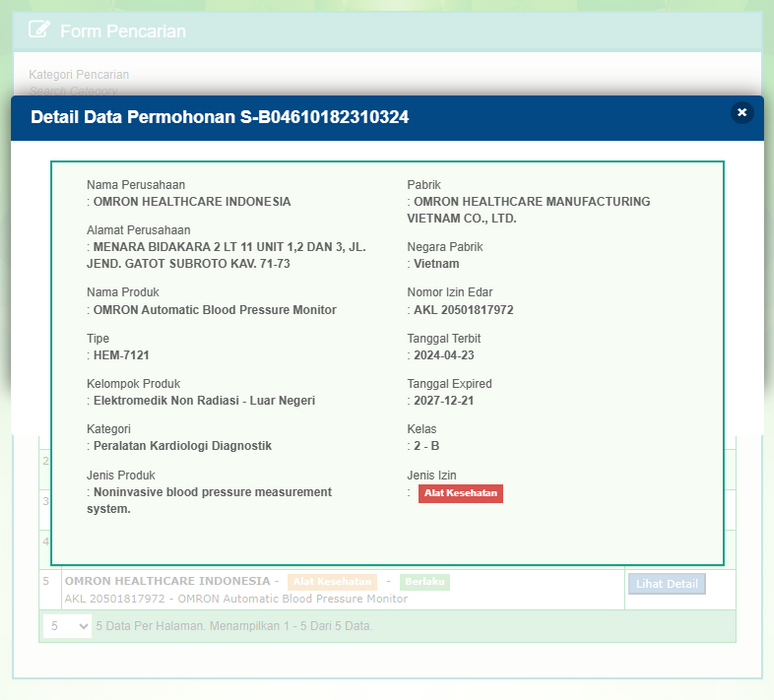Click the Form Pencarian edit icon
The image size is (774, 700).
coord(39,30)
